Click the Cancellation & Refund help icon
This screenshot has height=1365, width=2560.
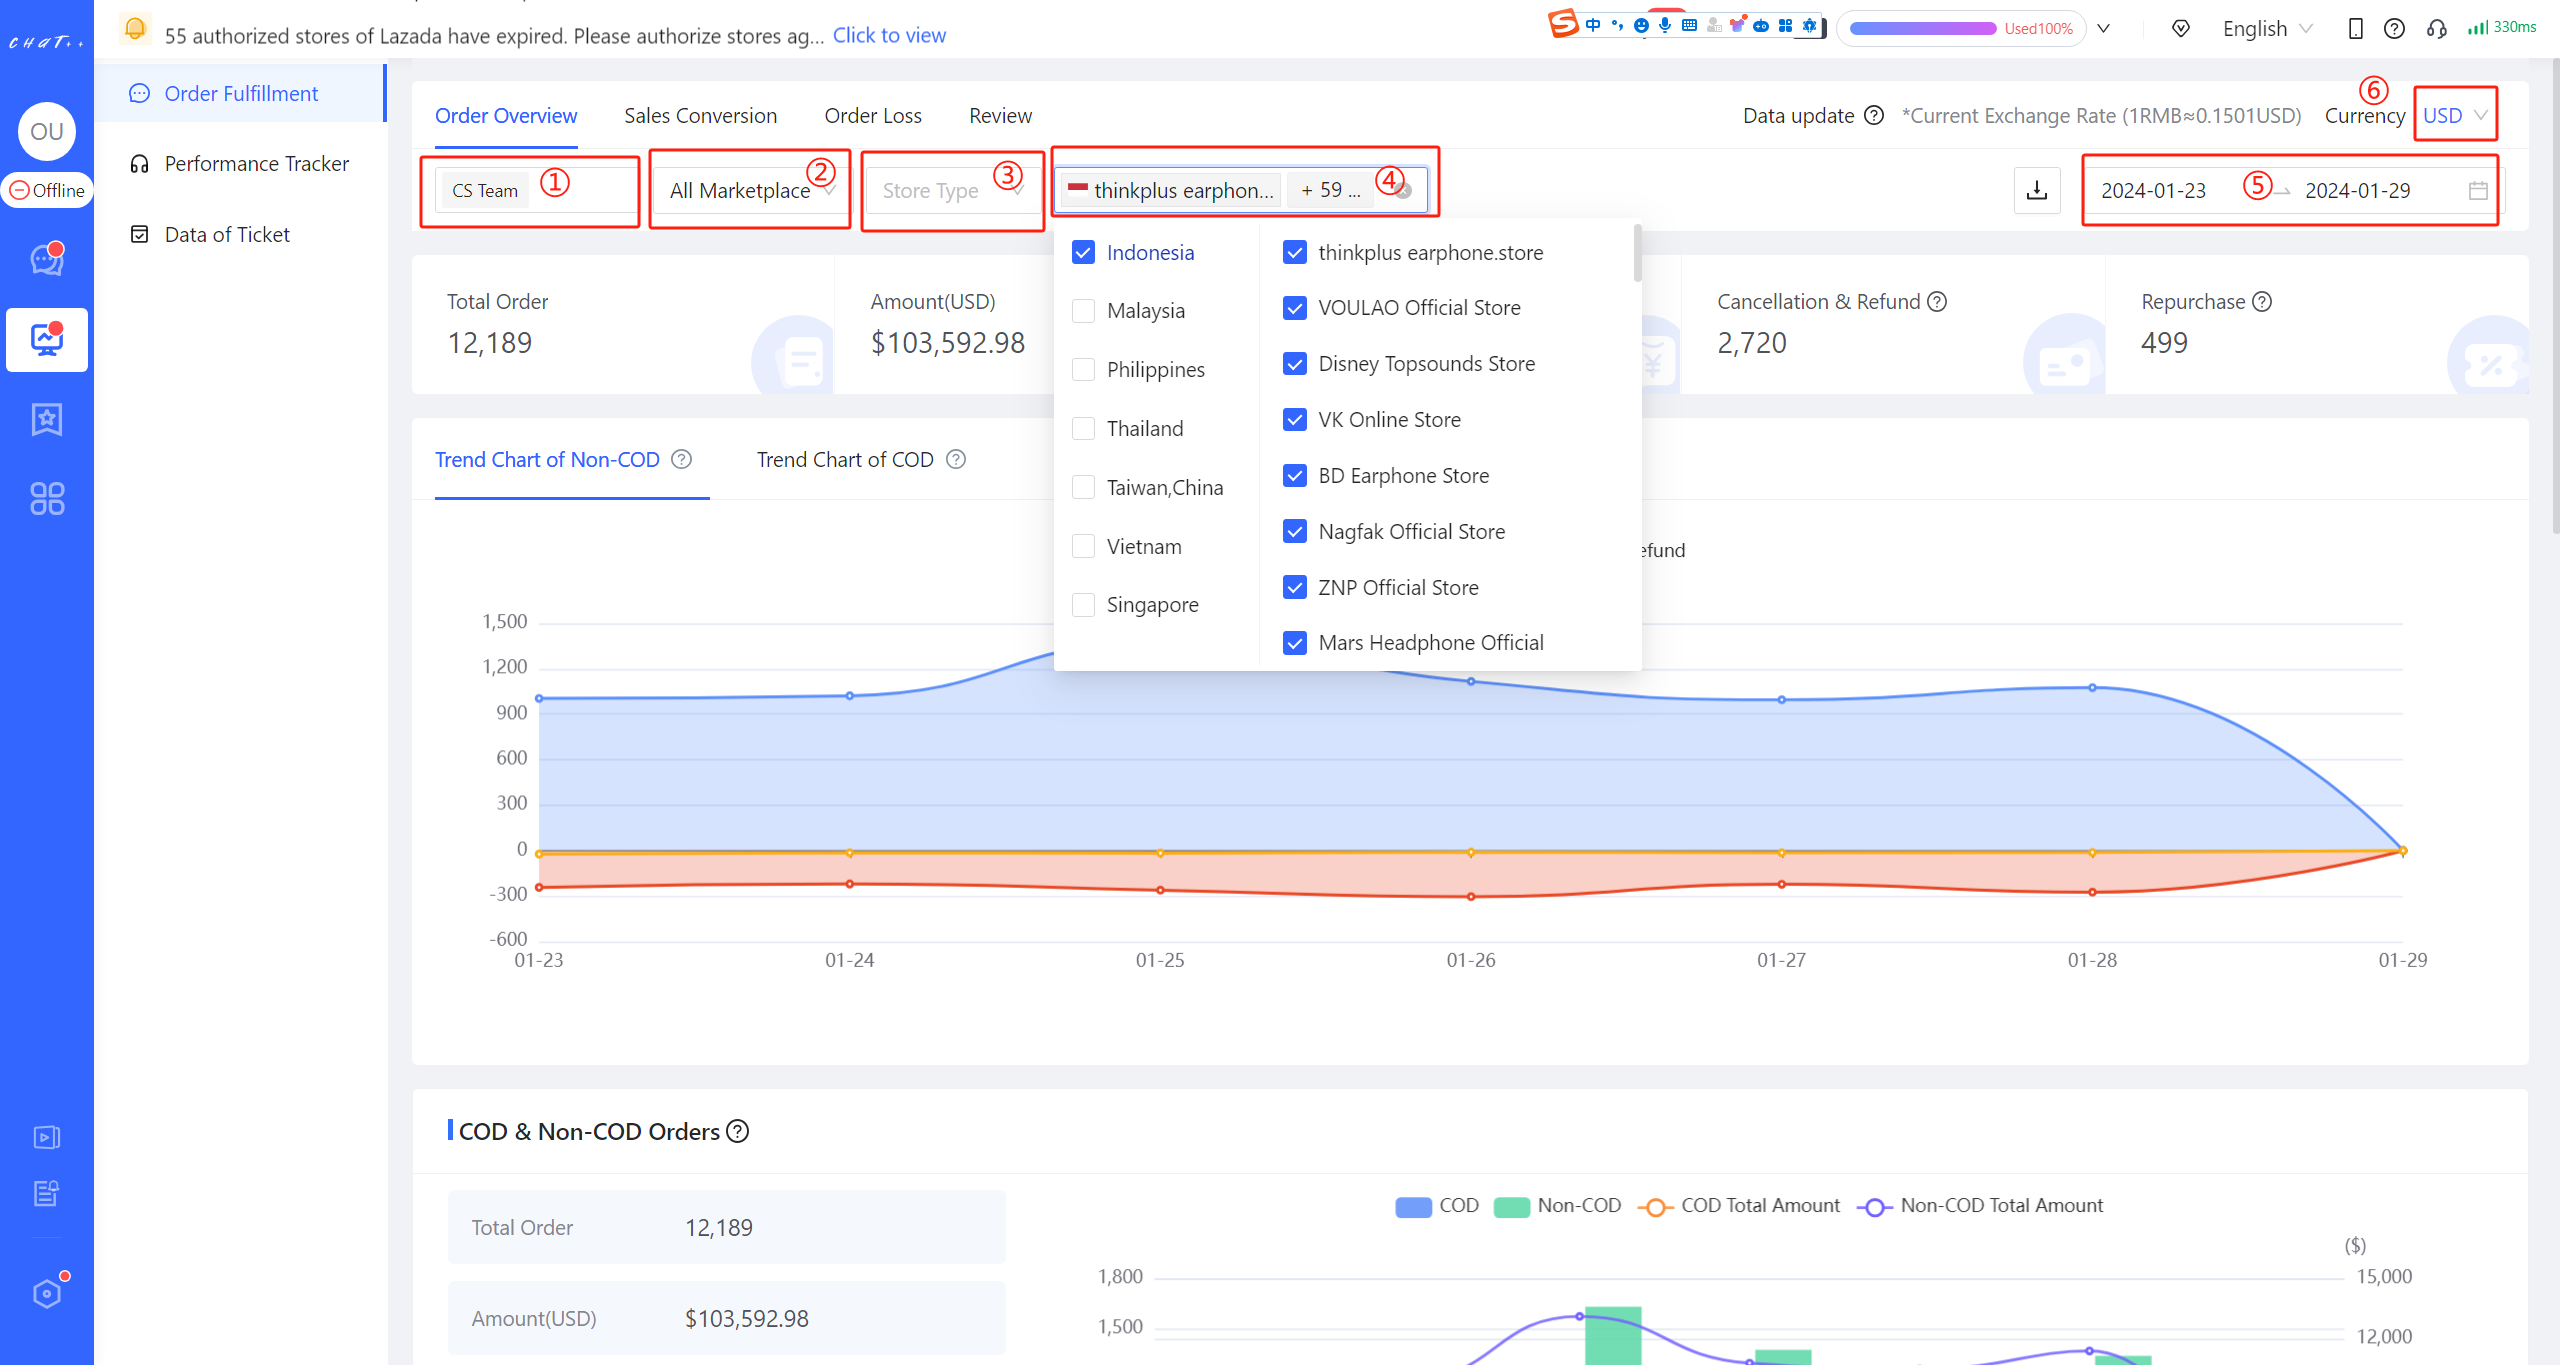tap(1937, 301)
